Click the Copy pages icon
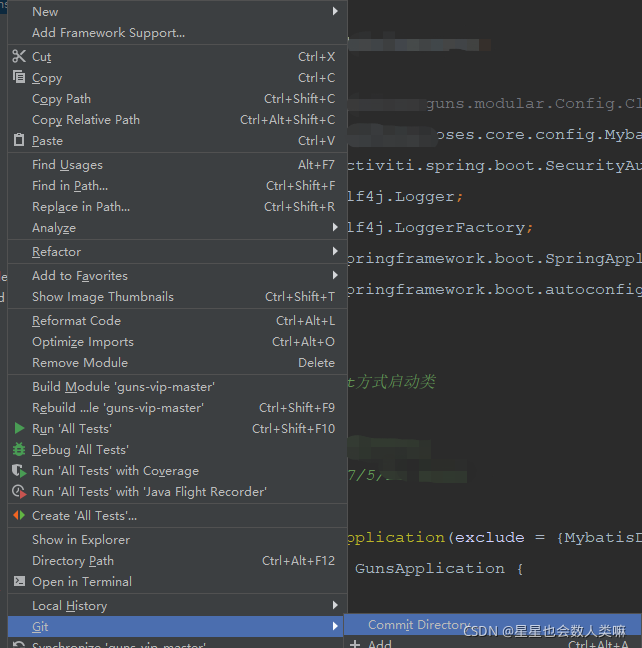Screen dimensions: 642x648 19,77
